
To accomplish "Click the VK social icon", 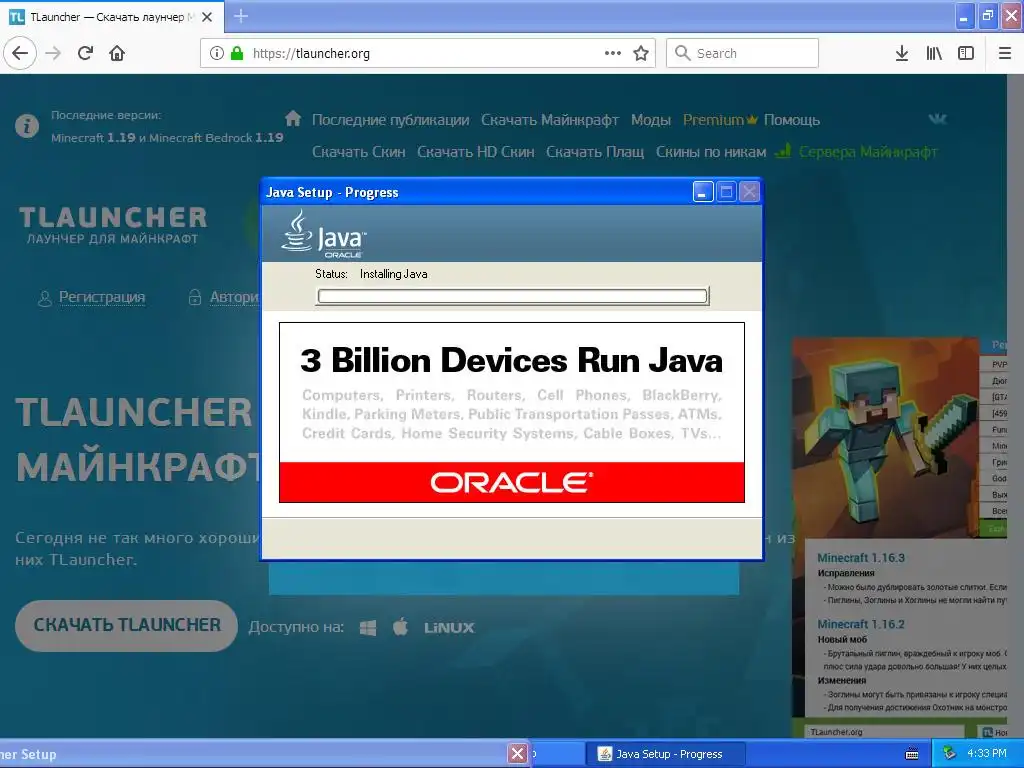I will (937, 119).
